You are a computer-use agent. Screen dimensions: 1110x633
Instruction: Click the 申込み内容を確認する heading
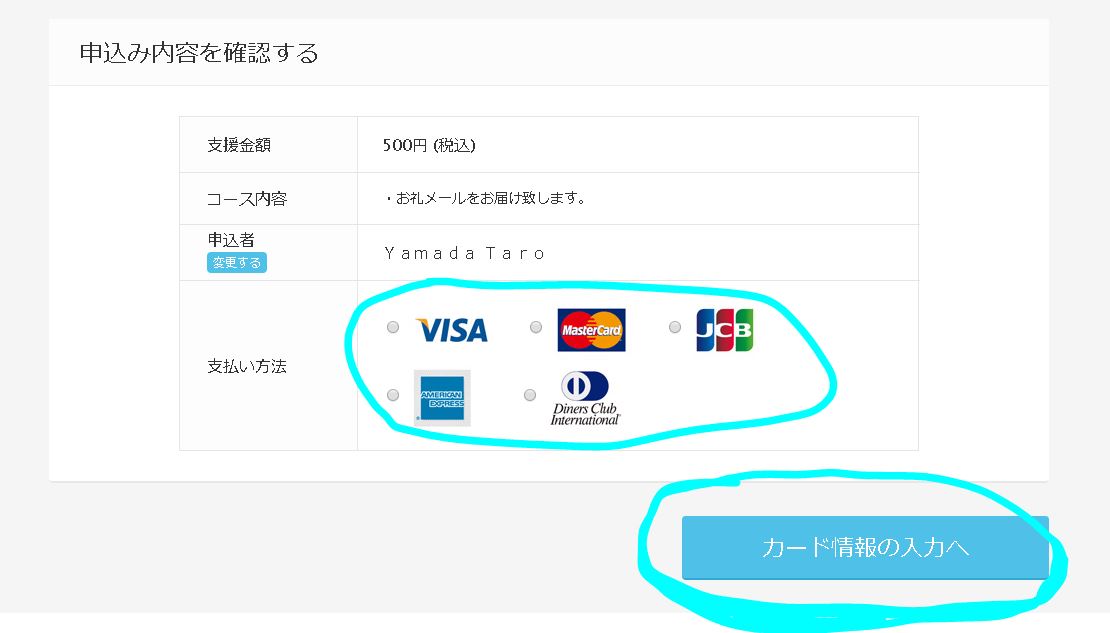pos(199,53)
